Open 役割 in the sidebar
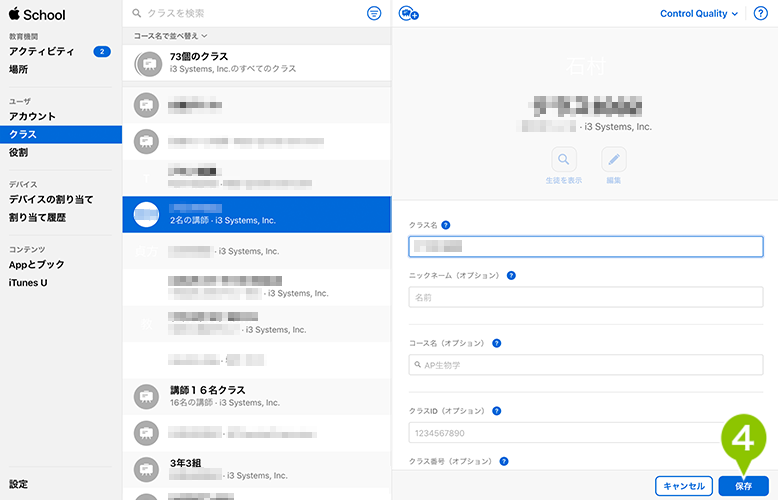Image resolution: width=778 pixels, height=500 pixels. 18,153
